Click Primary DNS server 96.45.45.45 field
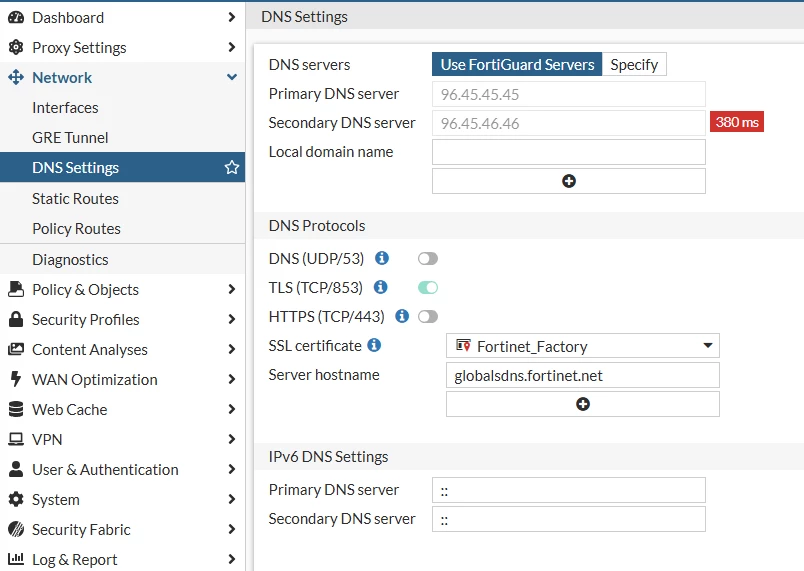This screenshot has width=804, height=571. pos(569,94)
